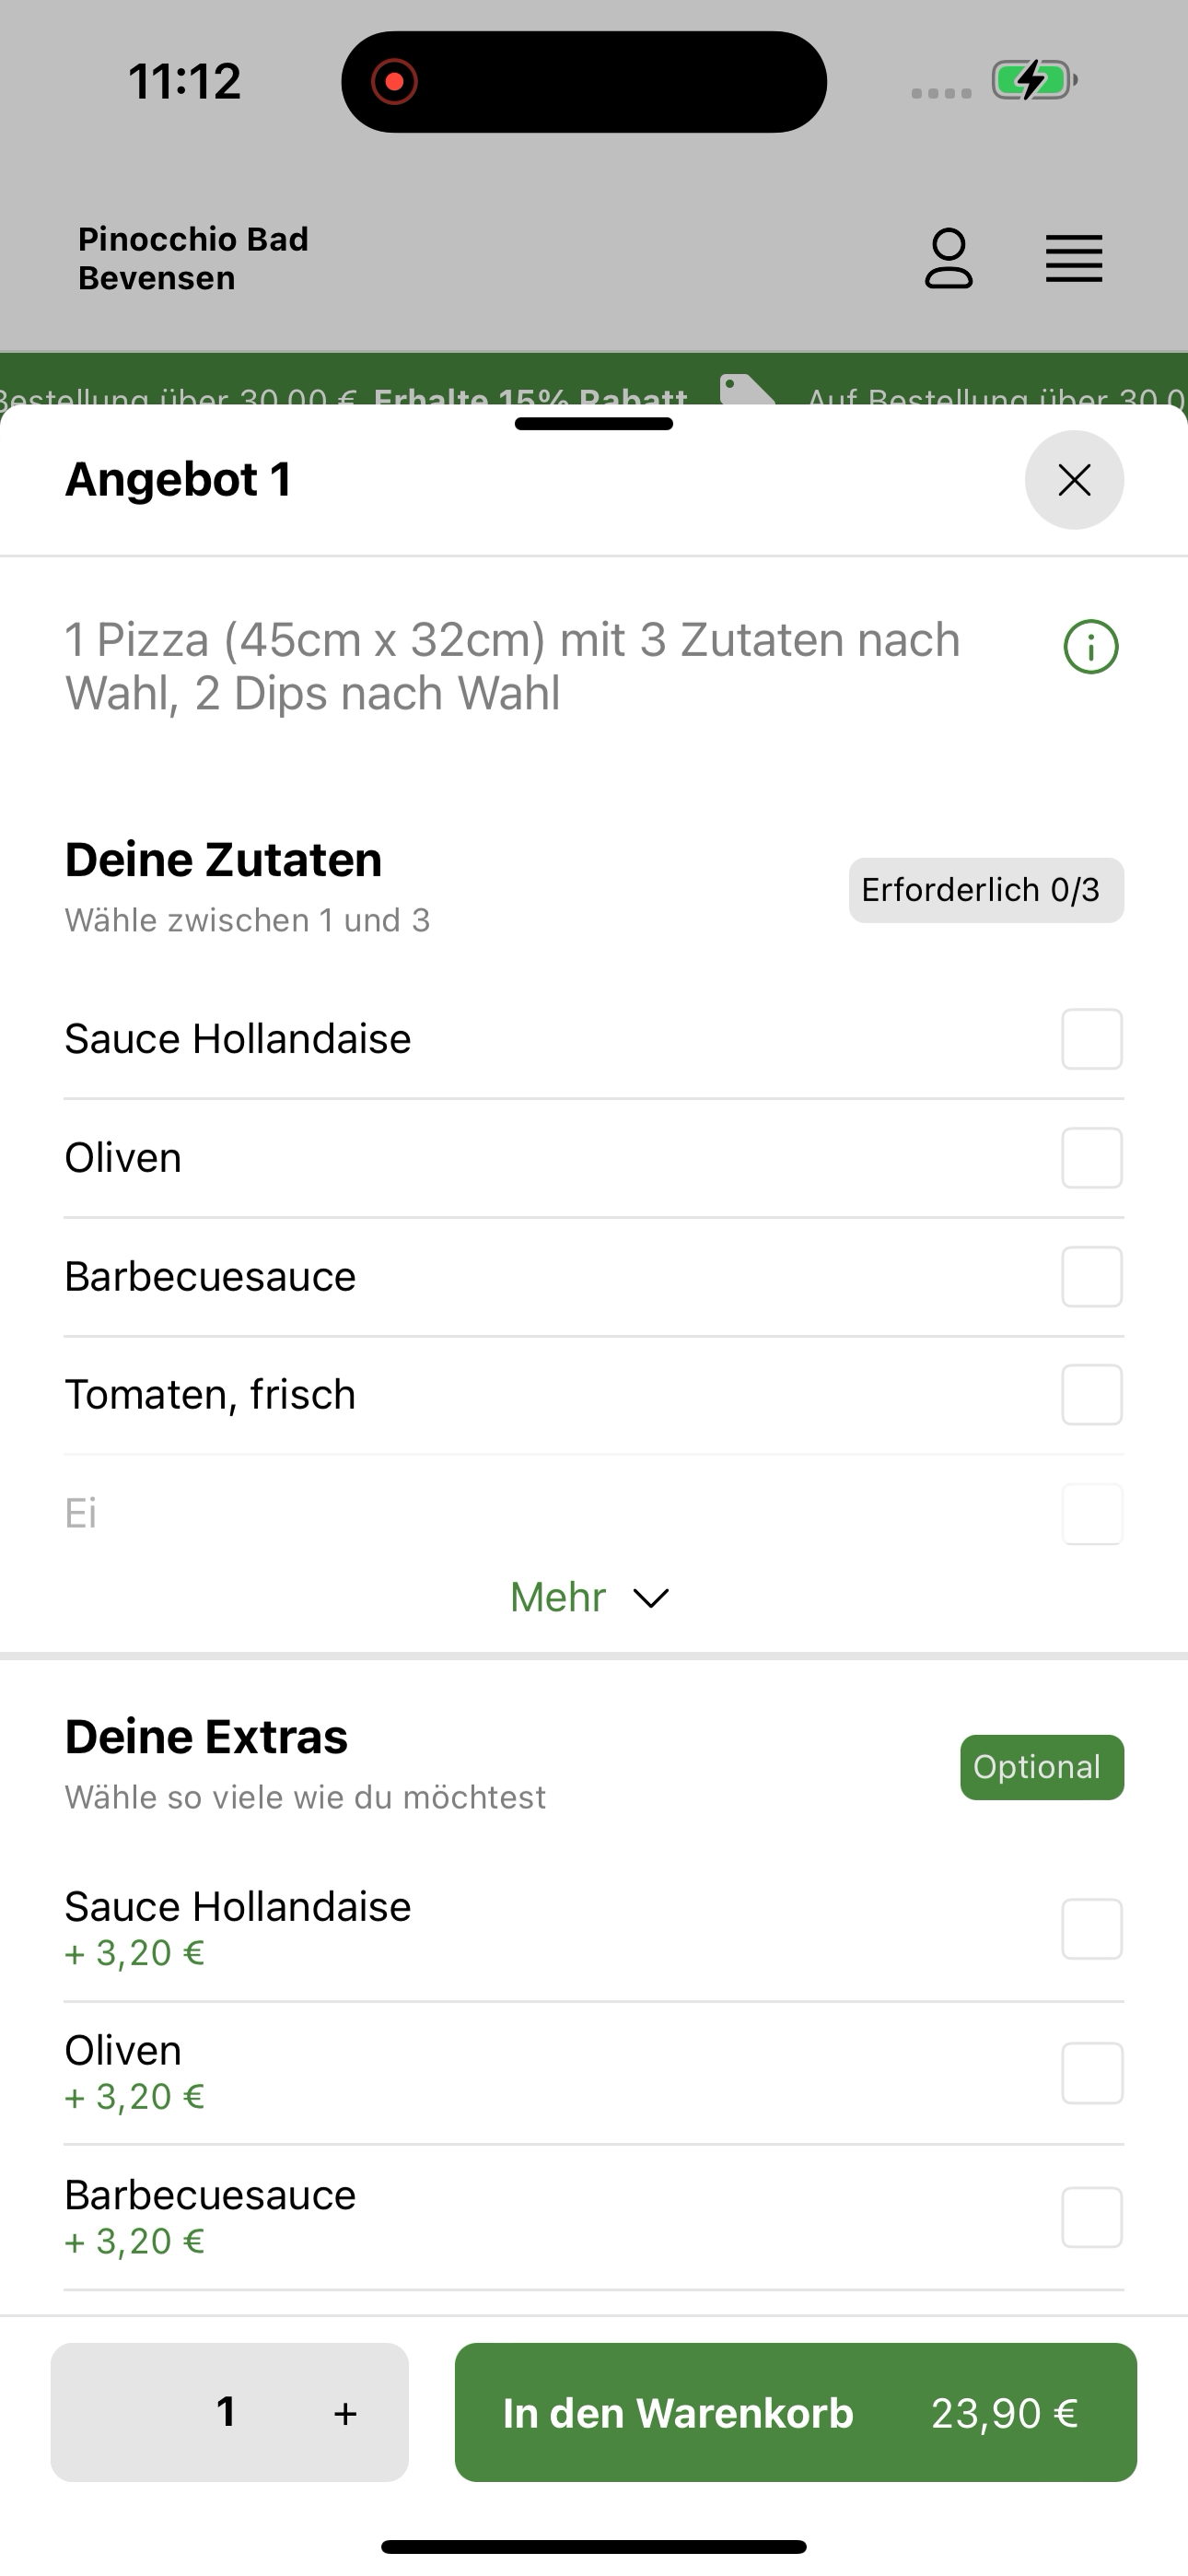Screen dimensions: 1188x2576
Task: Tap the chevron next to Mehr
Action: pos(651,1598)
